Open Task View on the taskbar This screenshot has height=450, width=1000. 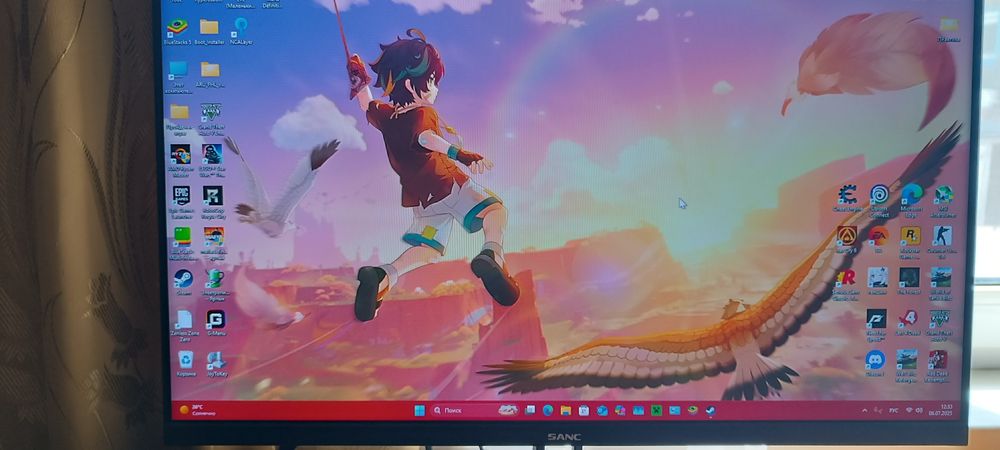tap(530, 410)
